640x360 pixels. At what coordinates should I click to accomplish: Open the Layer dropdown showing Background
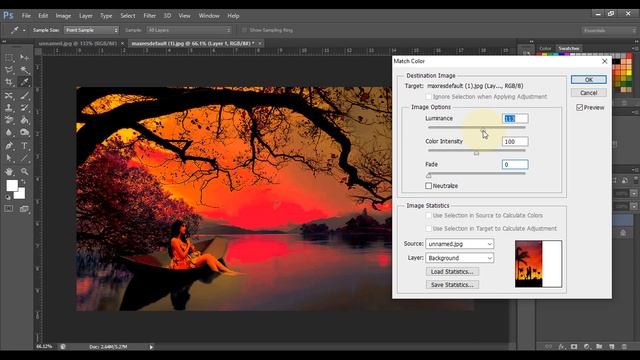coord(460,258)
